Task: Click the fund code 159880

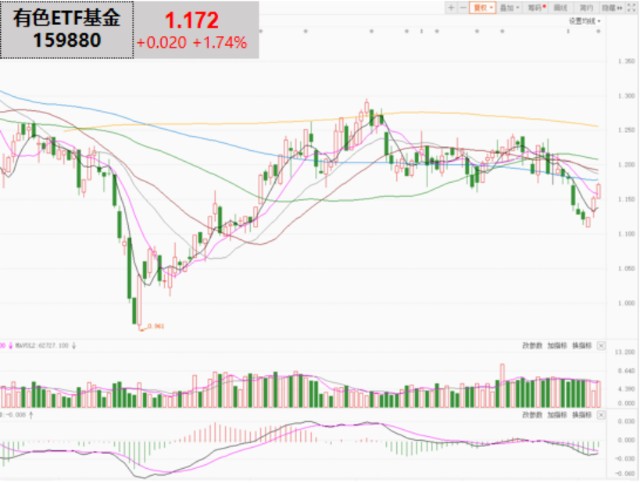Action: 67,40
